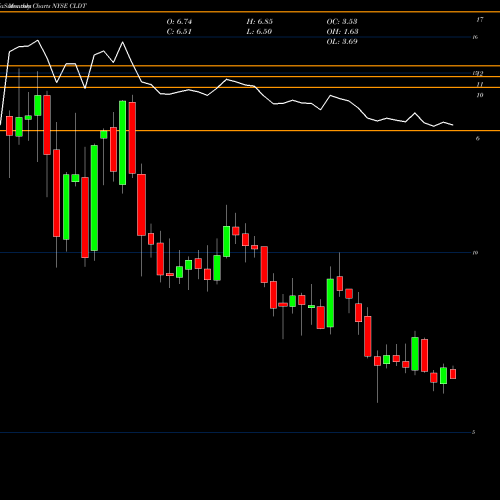The image size is (500, 500).
Task: Select the close value 'C: 6.51'
Action: click(179, 32)
